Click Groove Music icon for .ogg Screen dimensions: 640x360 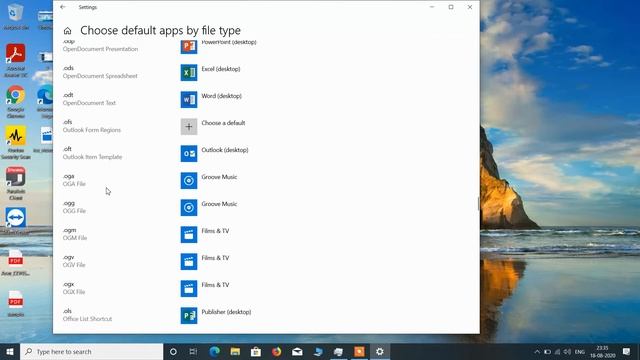189,207
